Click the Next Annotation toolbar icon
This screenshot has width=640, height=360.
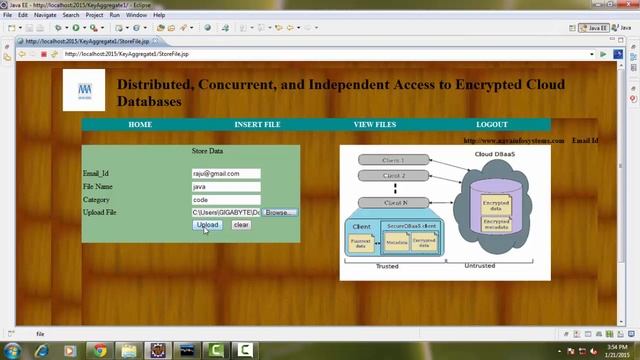coord(243,28)
